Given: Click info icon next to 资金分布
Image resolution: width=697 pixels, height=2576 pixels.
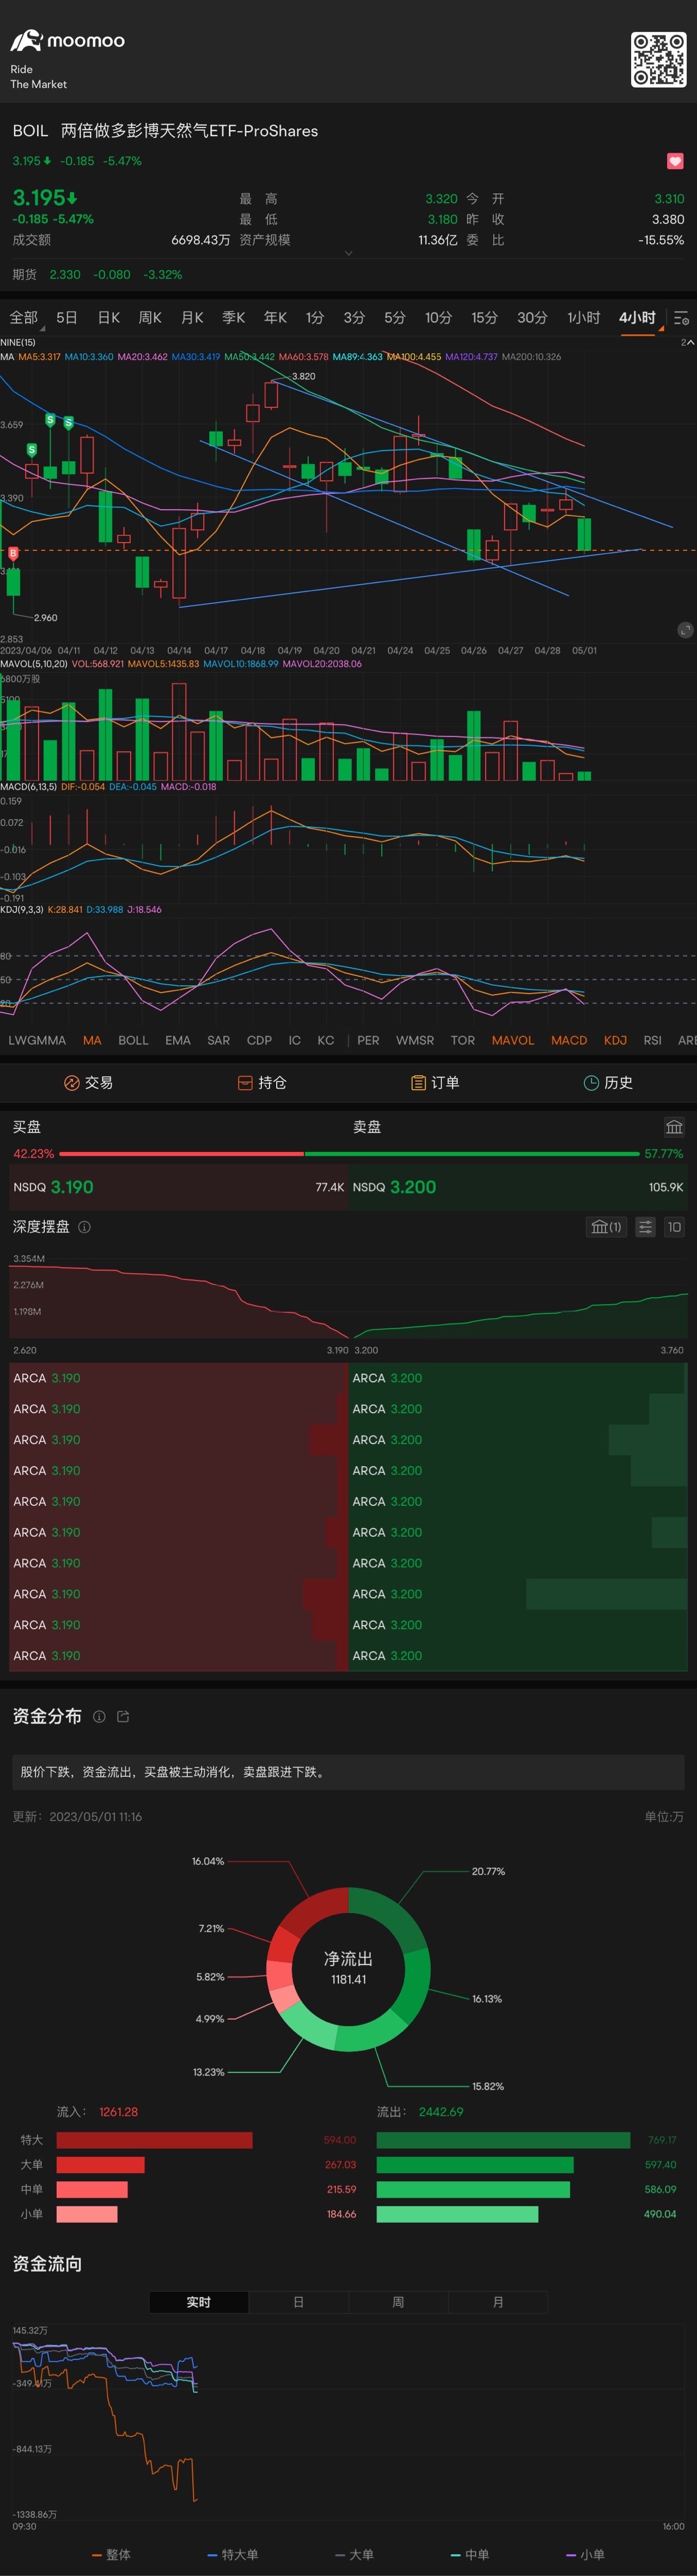Looking at the screenshot, I should tap(99, 1716).
